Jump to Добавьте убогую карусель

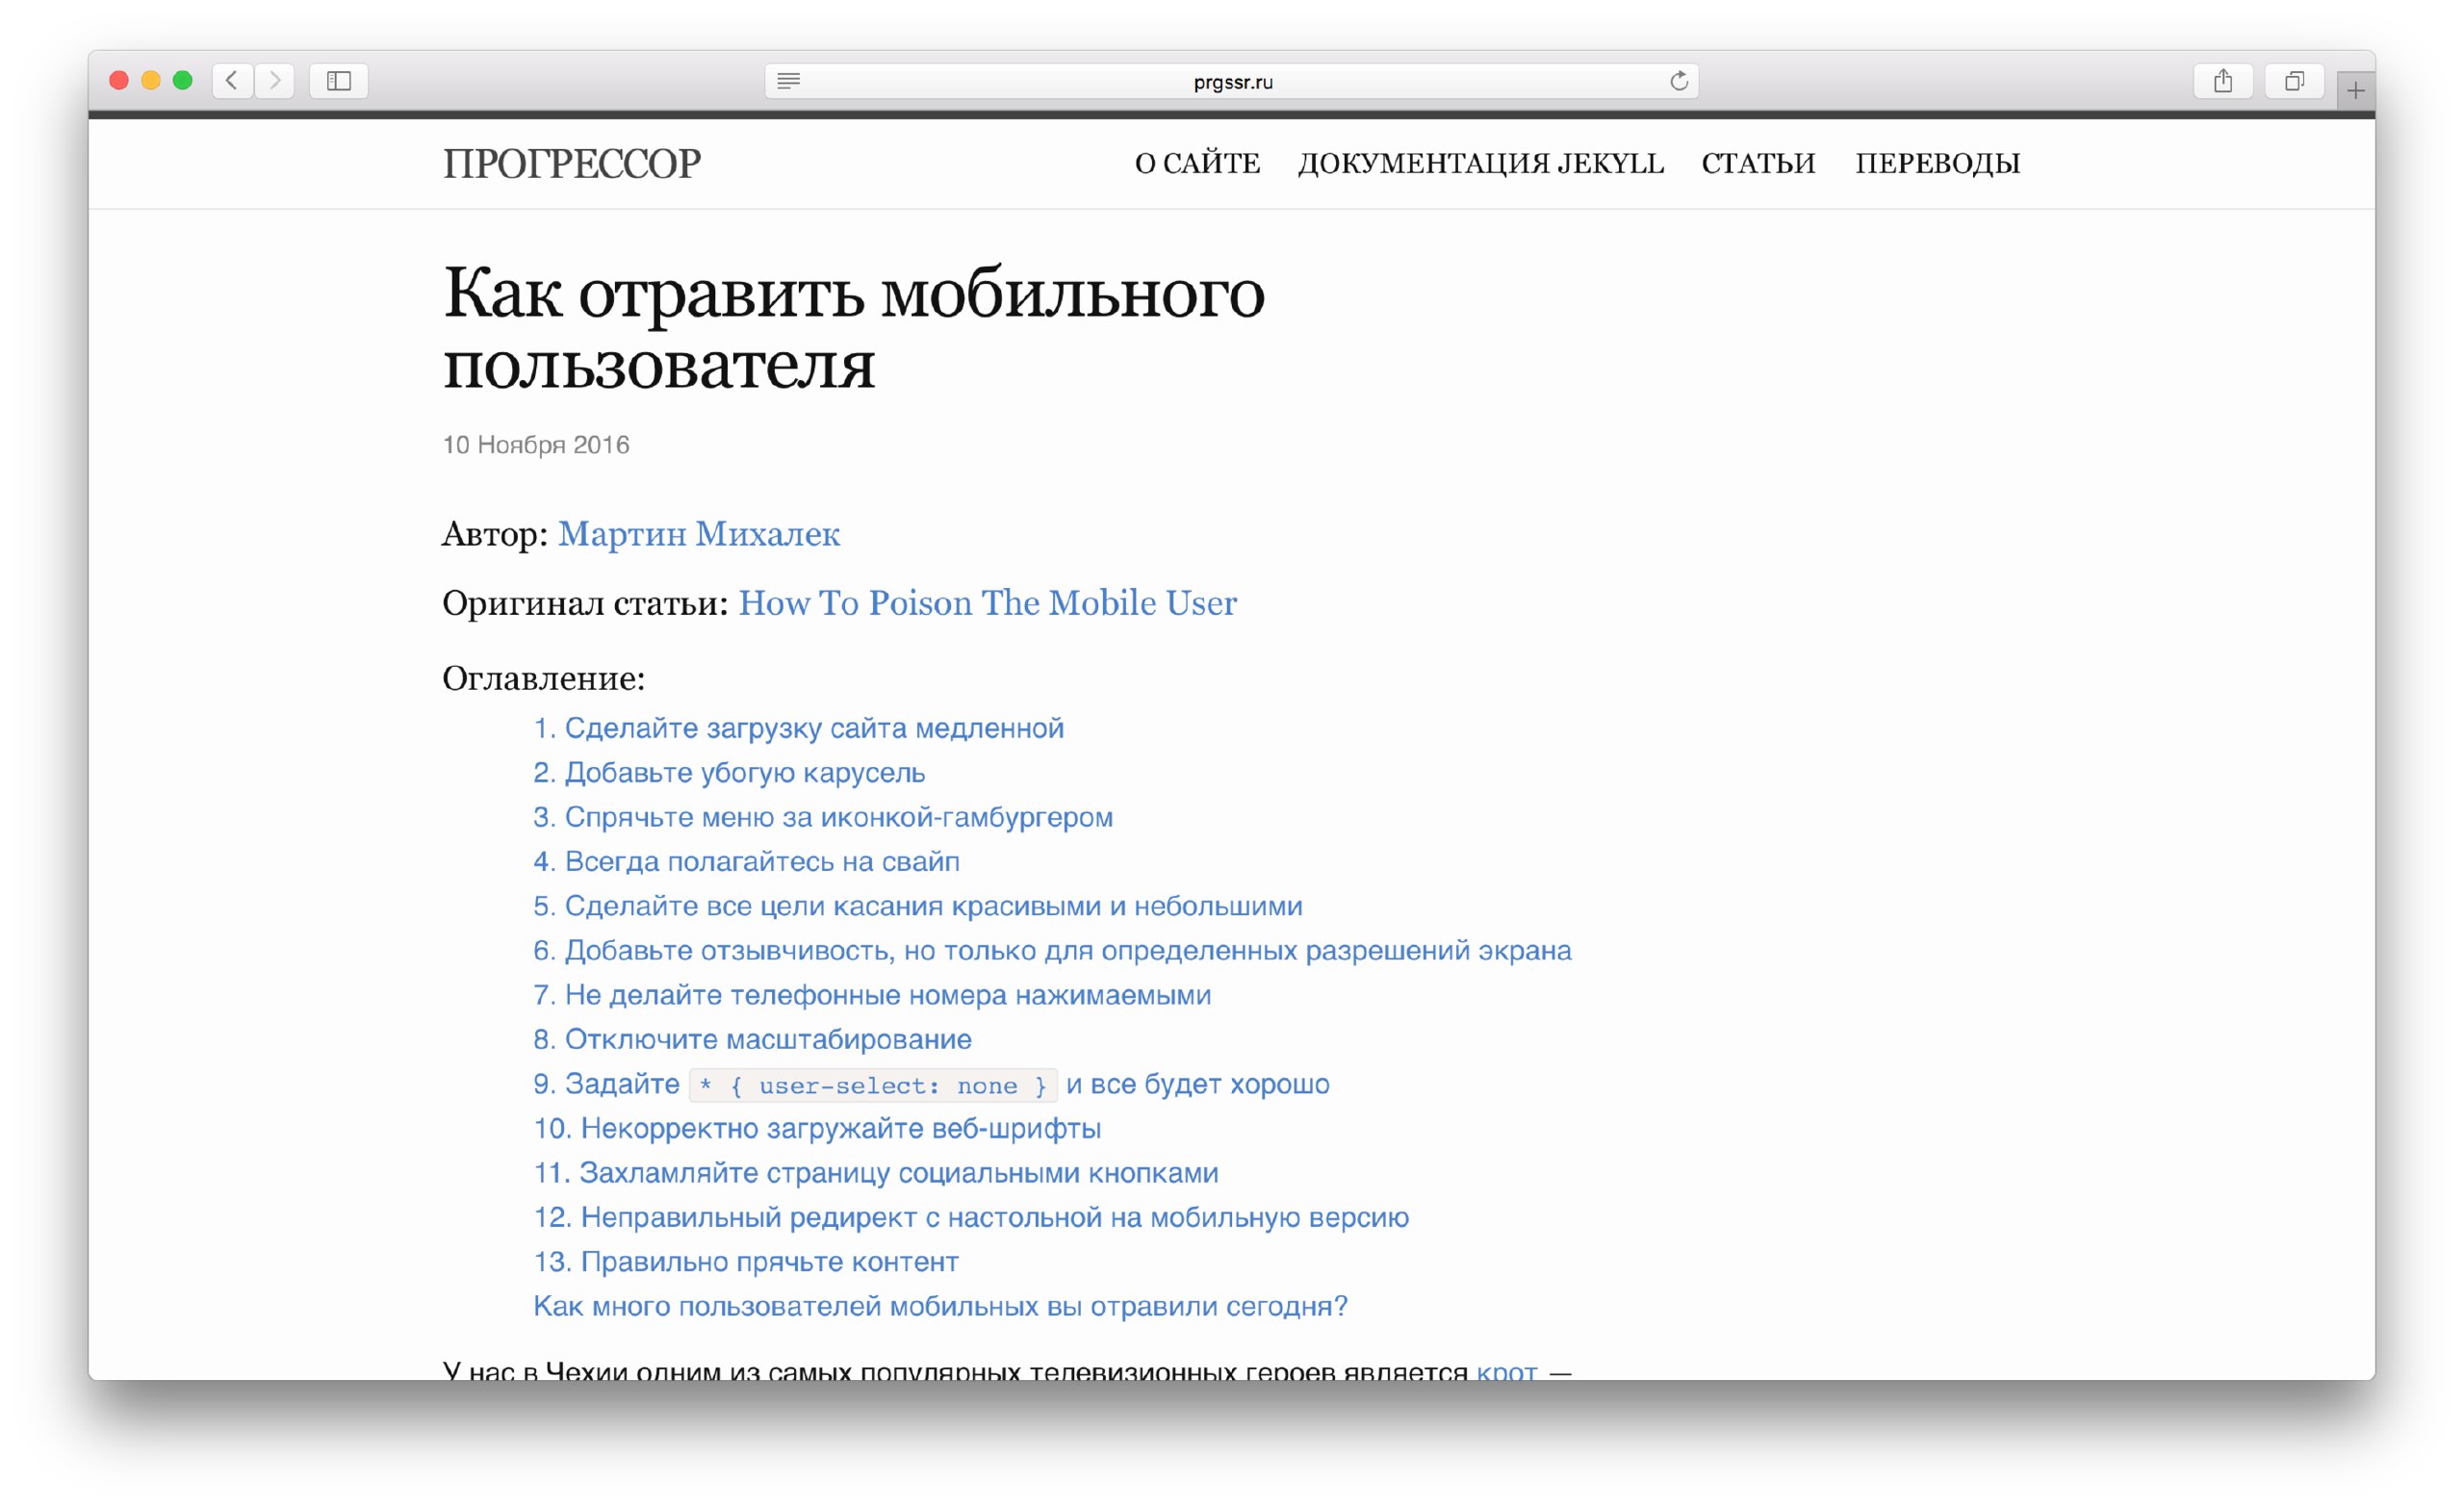(x=729, y=773)
